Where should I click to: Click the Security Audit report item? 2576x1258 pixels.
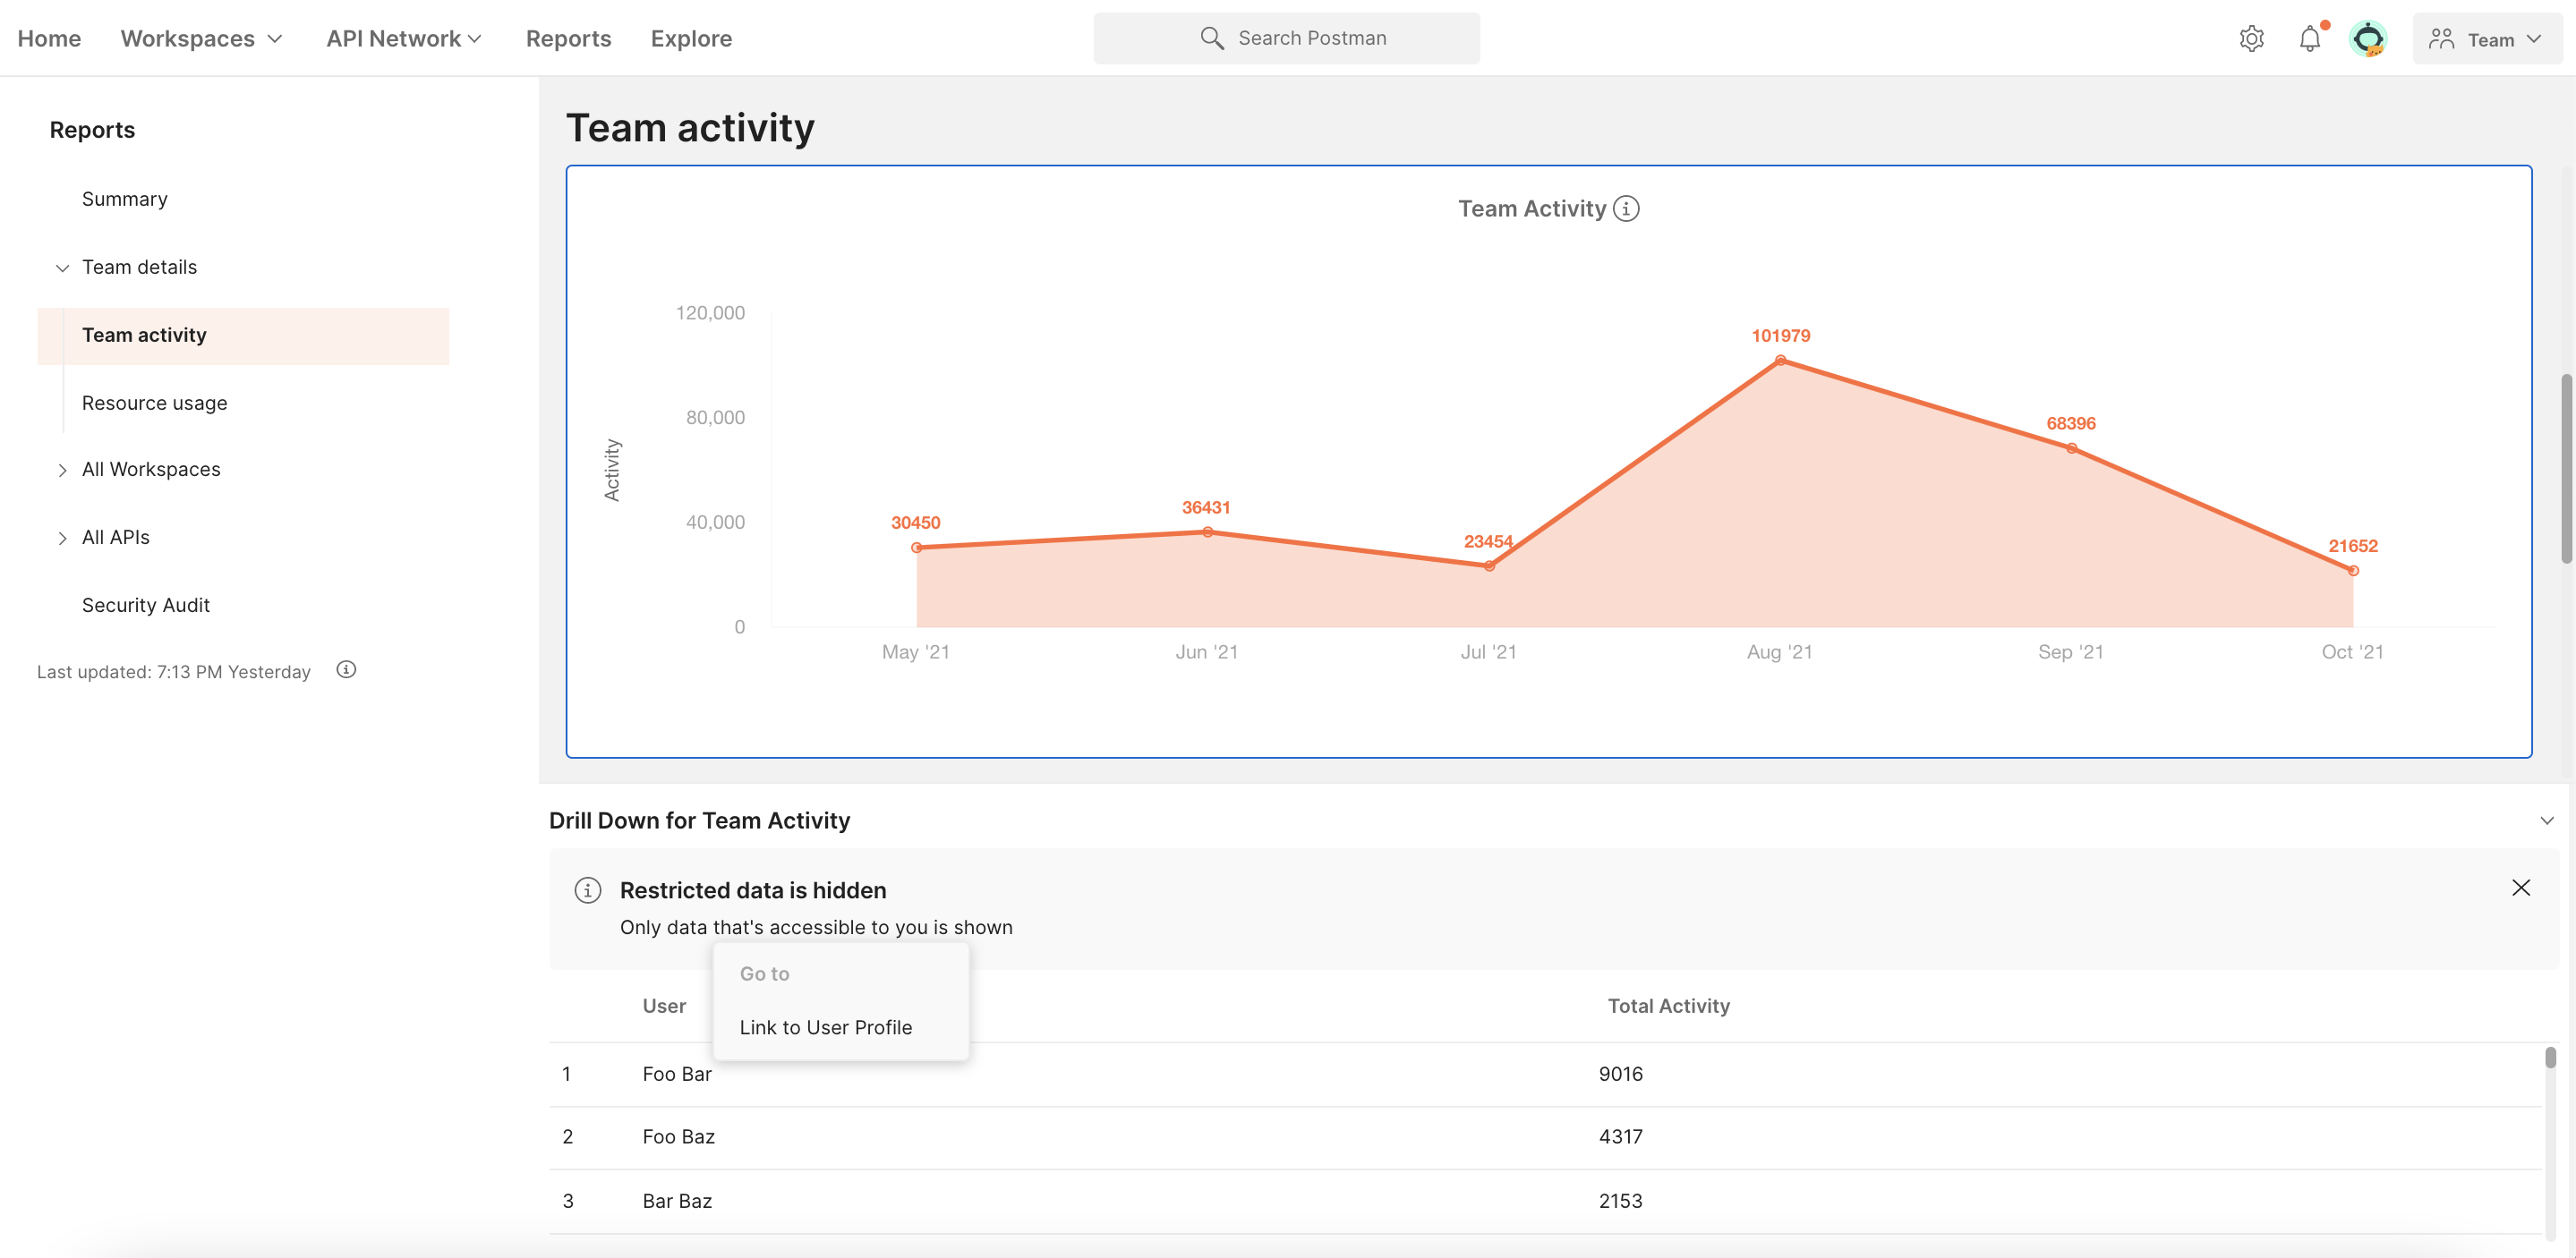(x=145, y=604)
